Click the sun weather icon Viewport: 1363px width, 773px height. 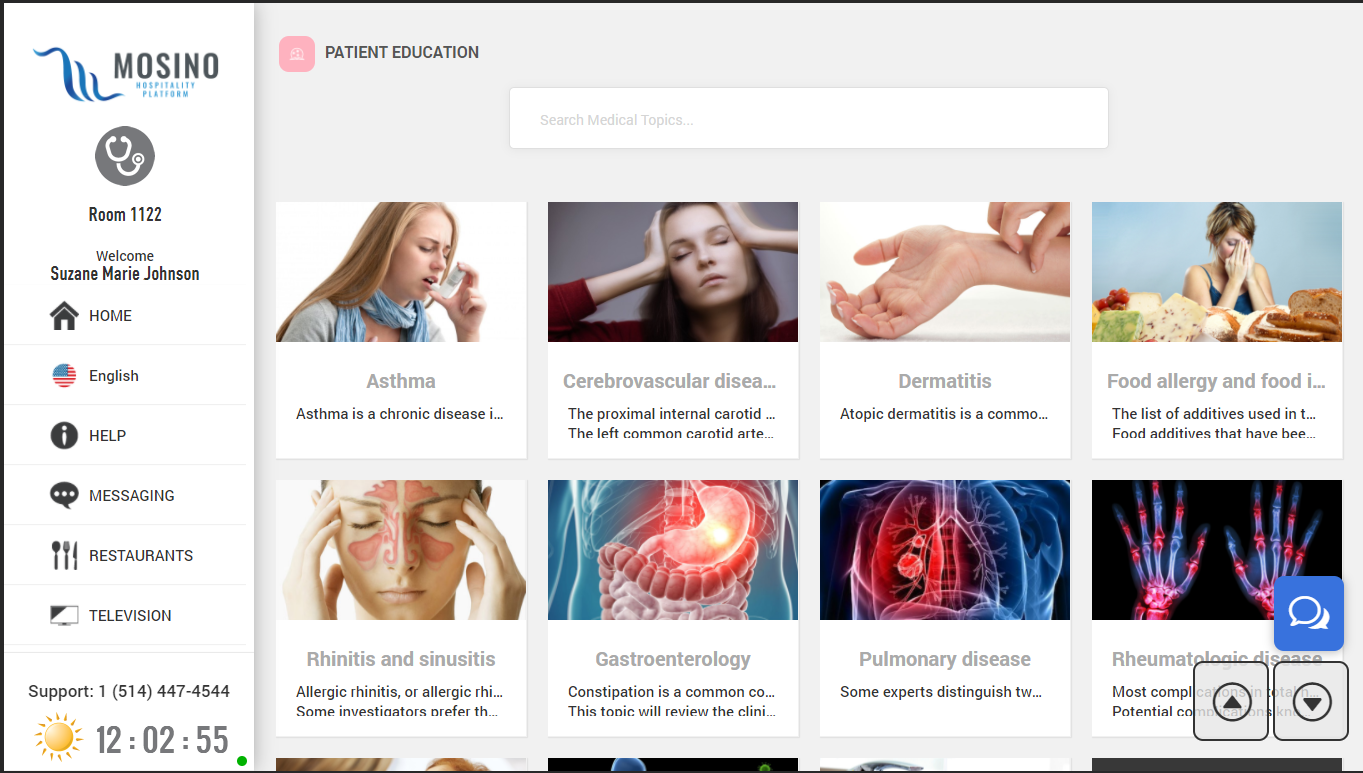(x=58, y=739)
